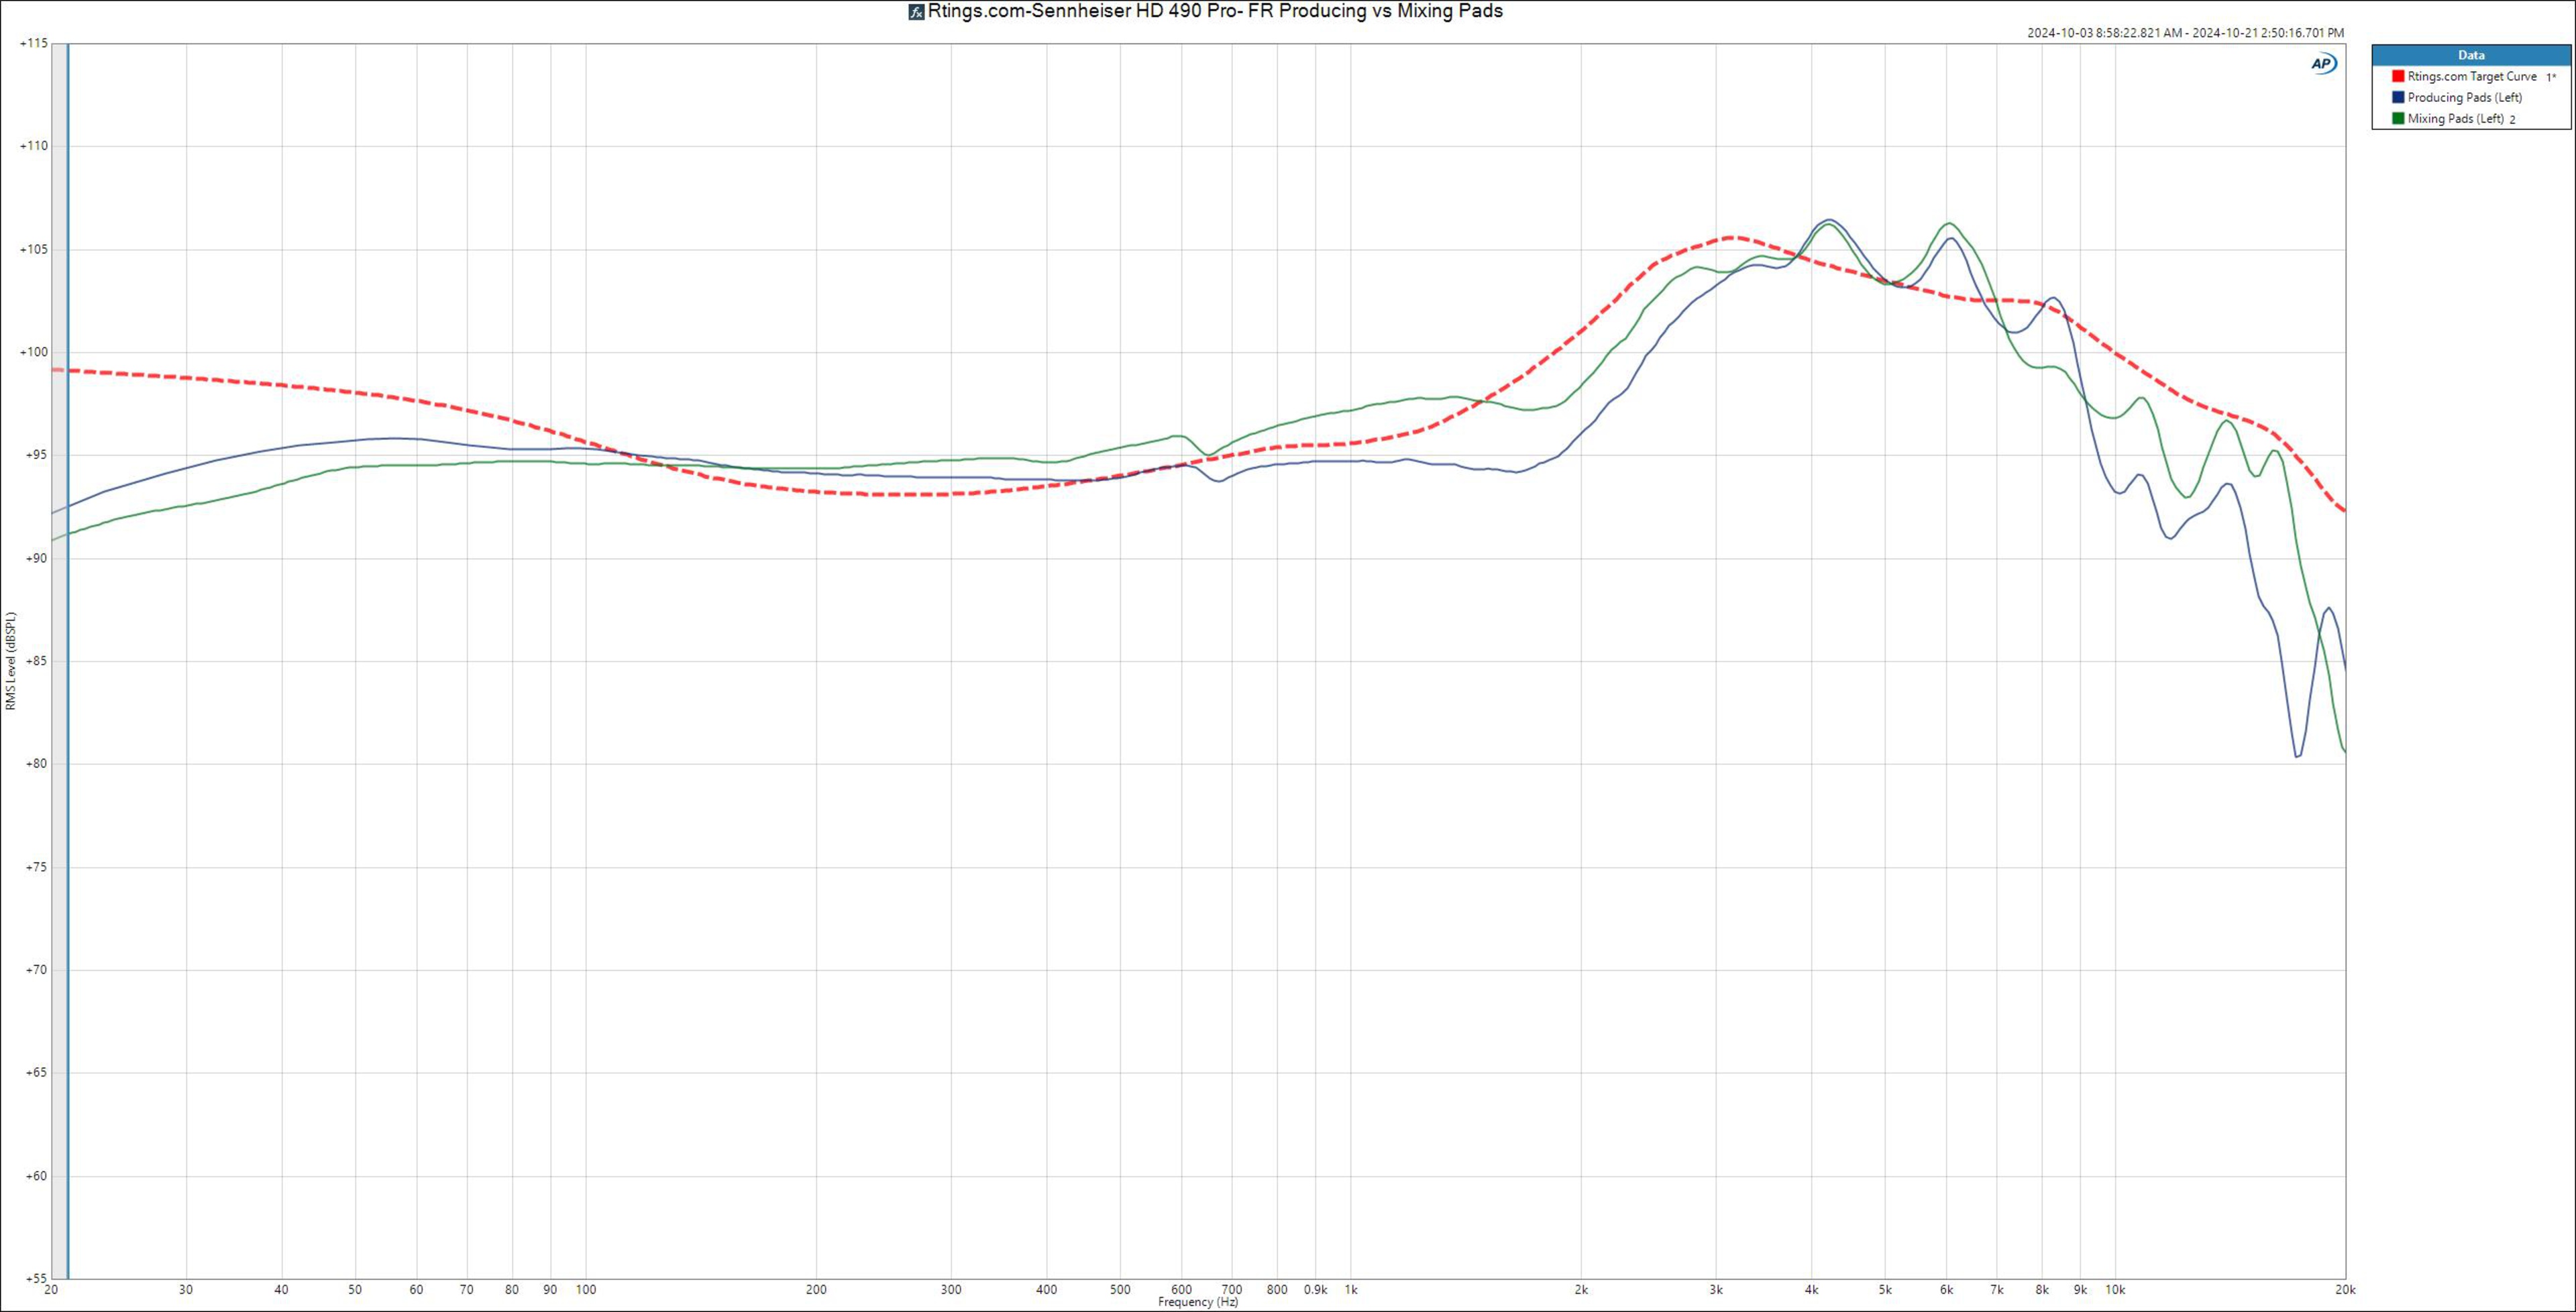
Task: Click the fx derived-result icon beside the title
Action: tap(916, 12)
